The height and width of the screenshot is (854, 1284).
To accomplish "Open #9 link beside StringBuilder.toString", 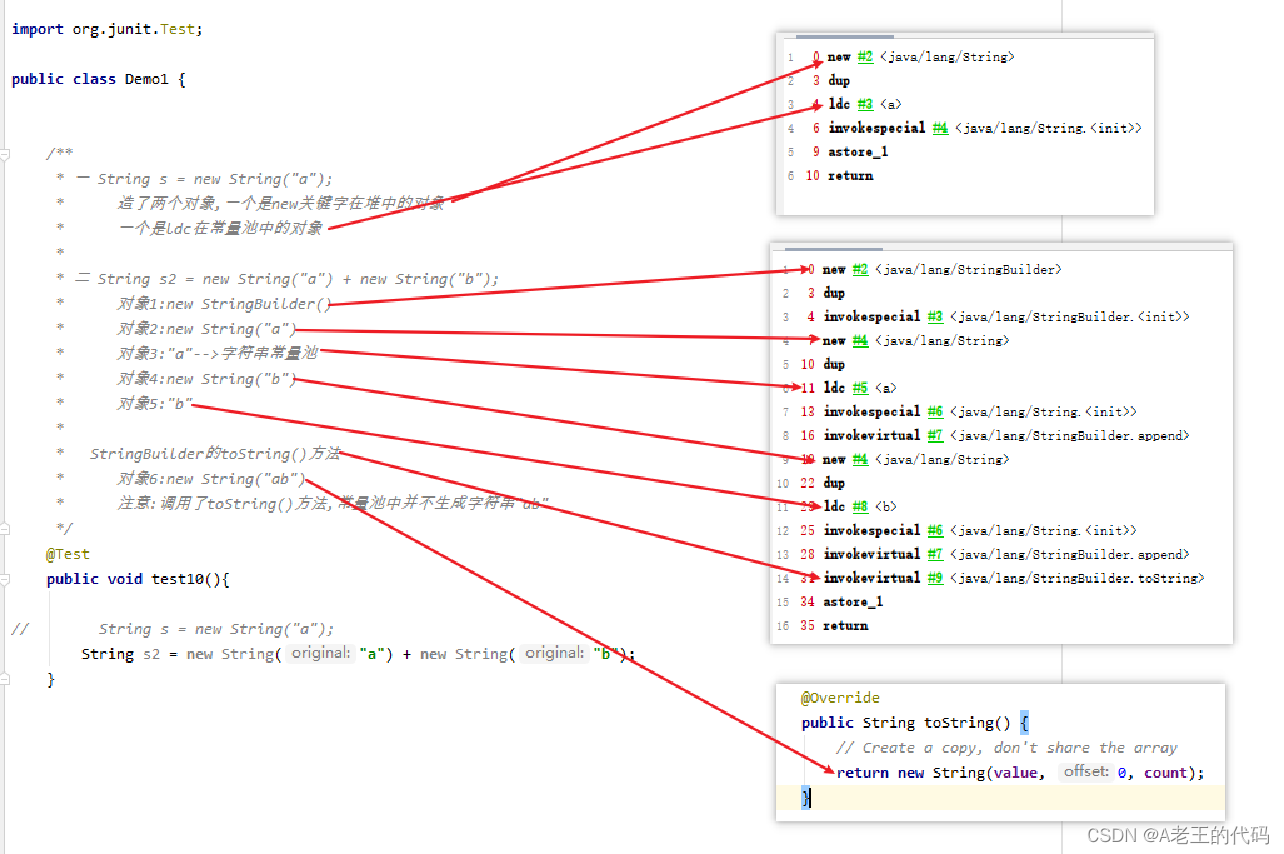I will click(935, 578).
